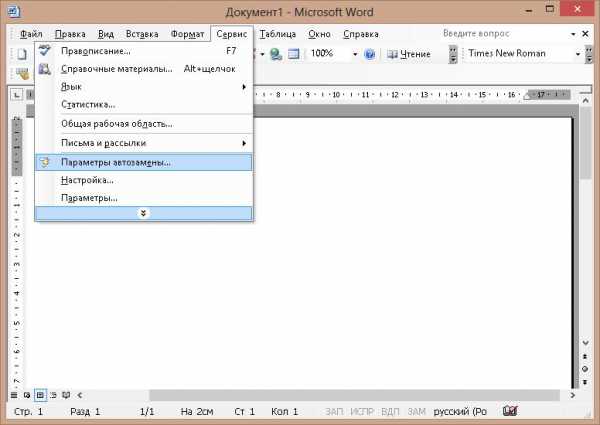Choose Справочные материалы... menu item
600x425 pixels.
[143, 69]
